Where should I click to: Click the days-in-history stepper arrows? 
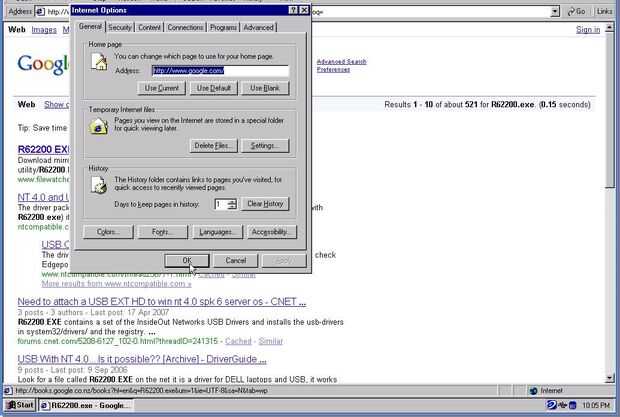pyautogui.click(x=232, y=204)
